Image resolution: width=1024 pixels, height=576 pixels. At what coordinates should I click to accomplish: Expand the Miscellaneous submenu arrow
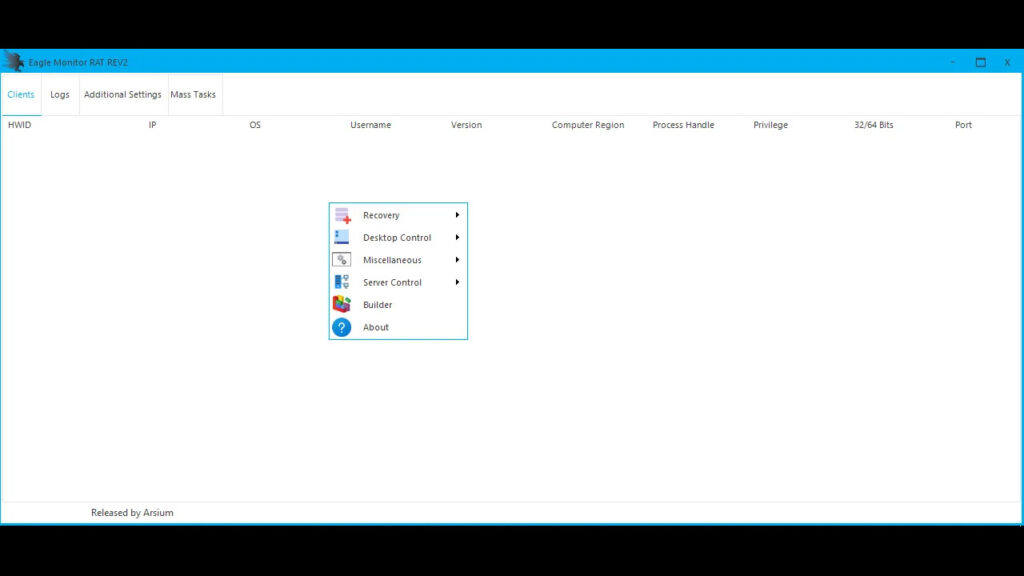point(457,260)
